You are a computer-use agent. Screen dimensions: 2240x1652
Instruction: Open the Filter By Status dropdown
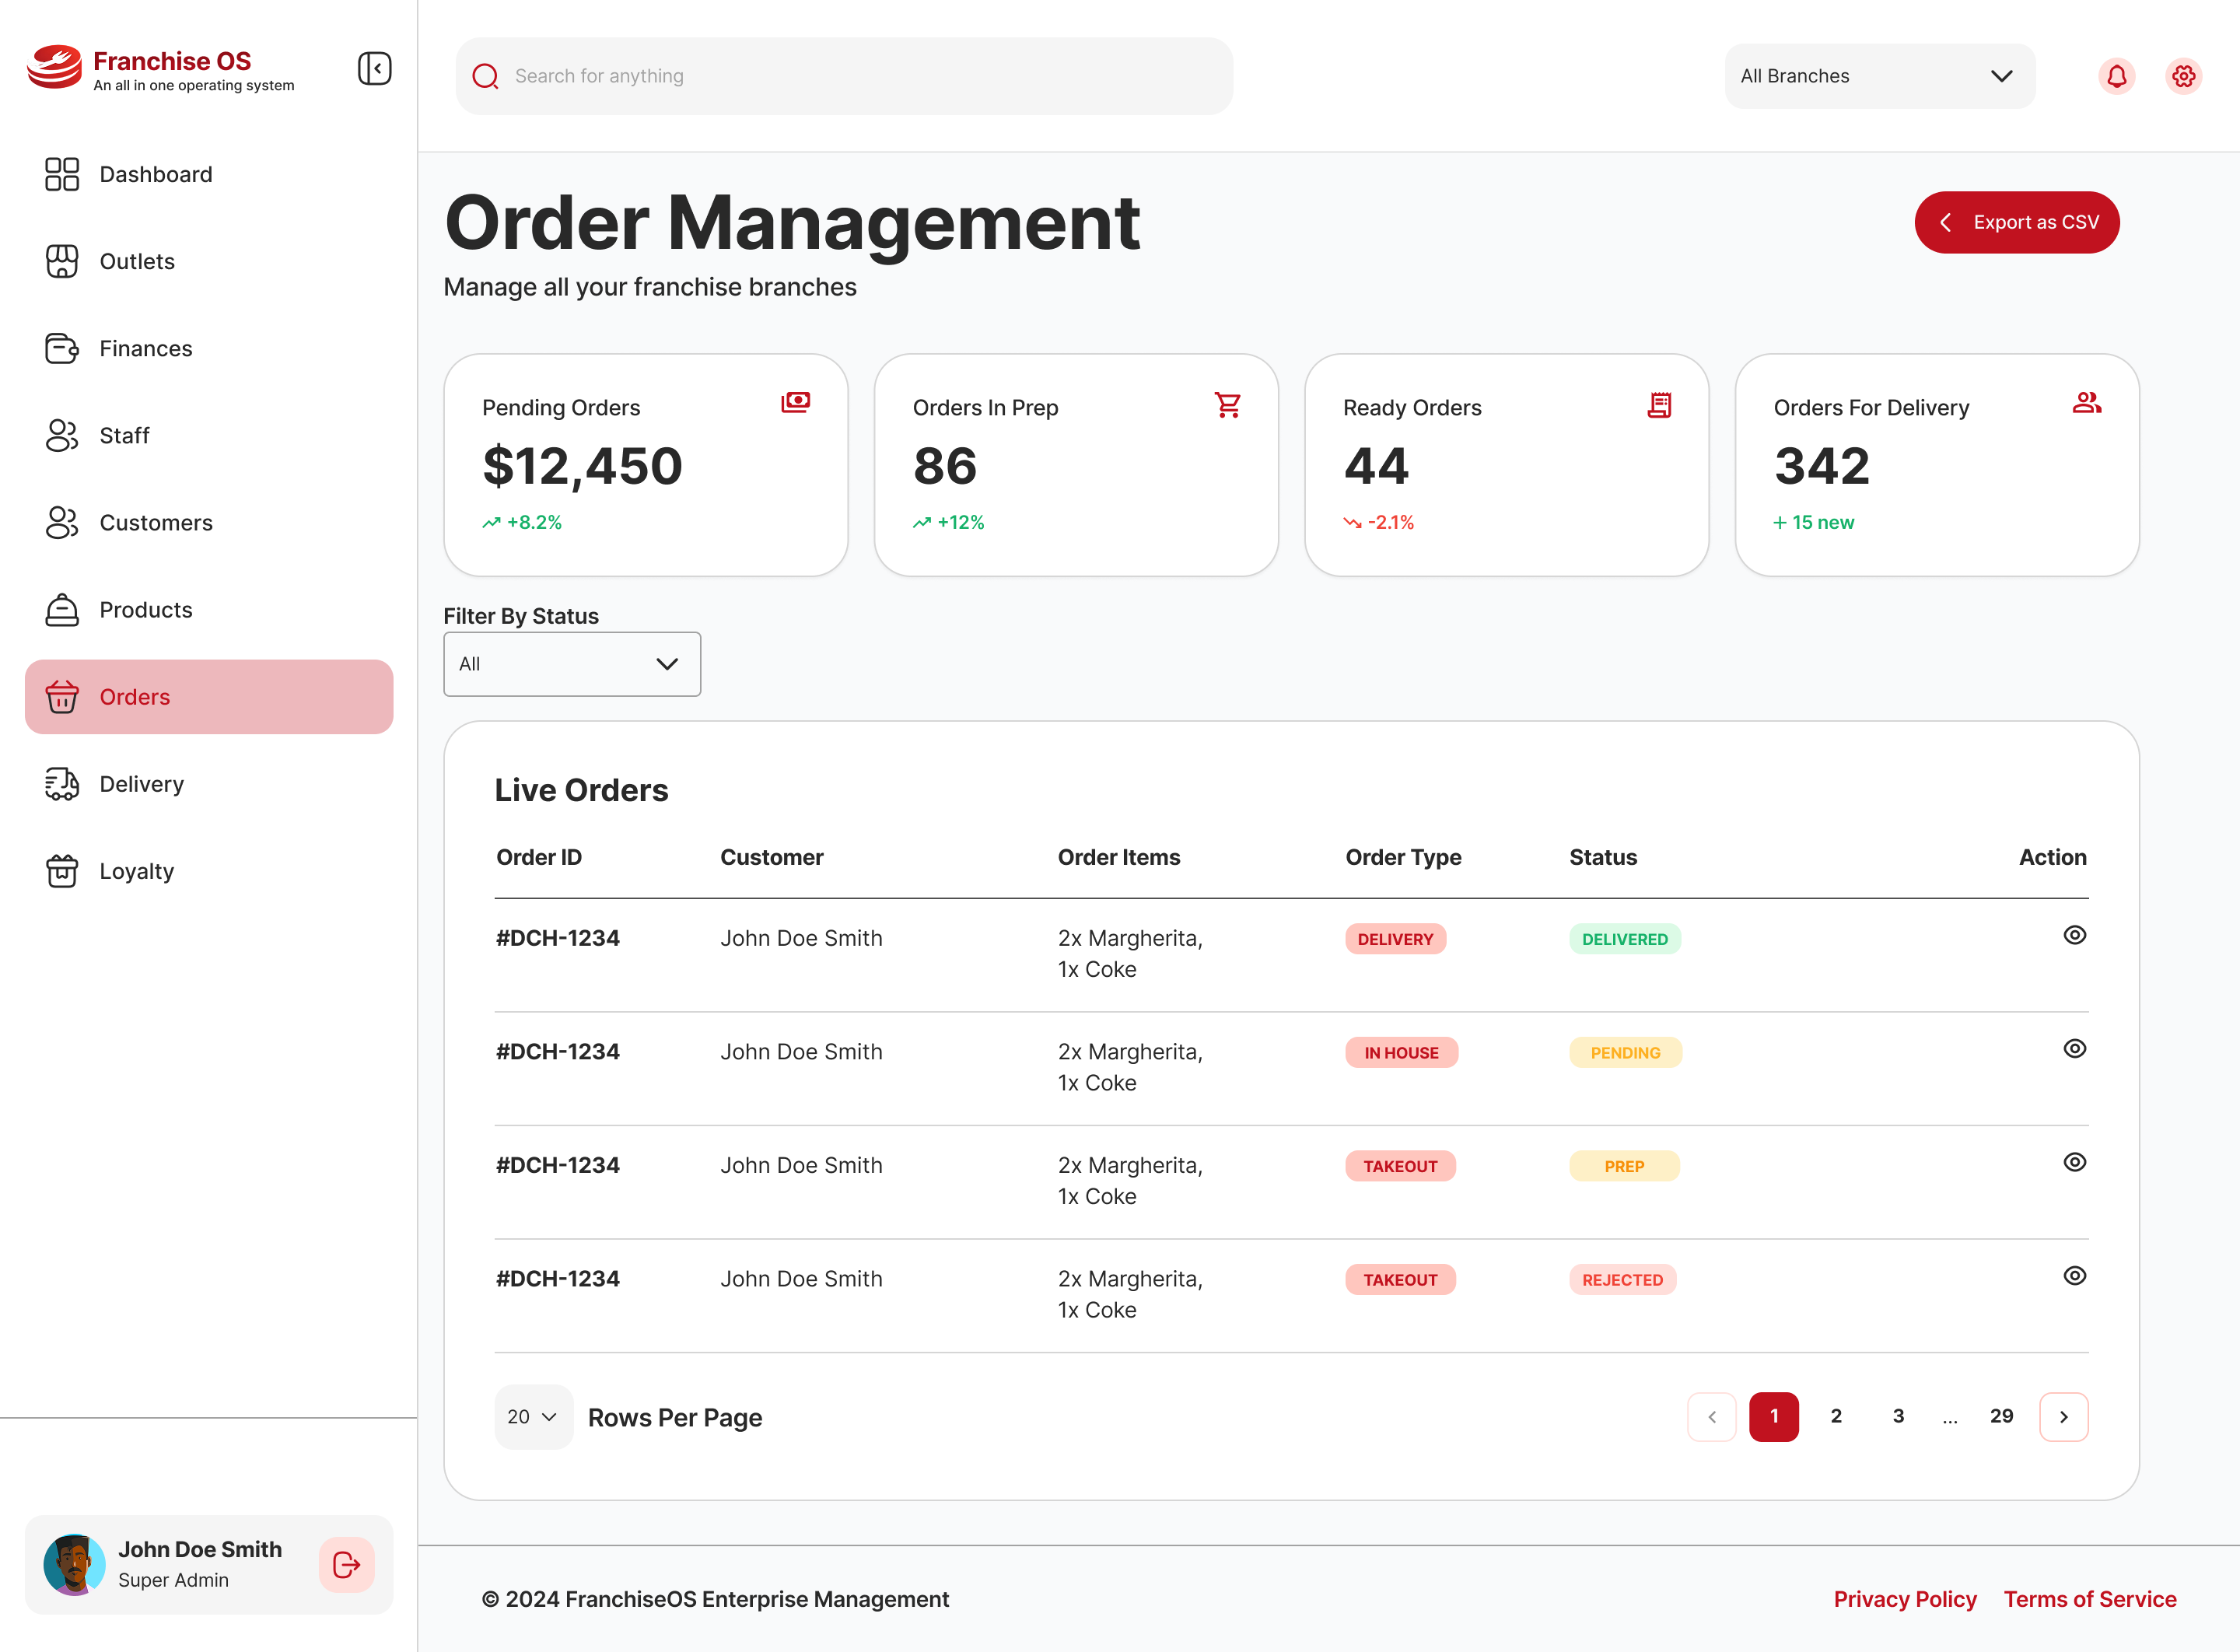571,664
